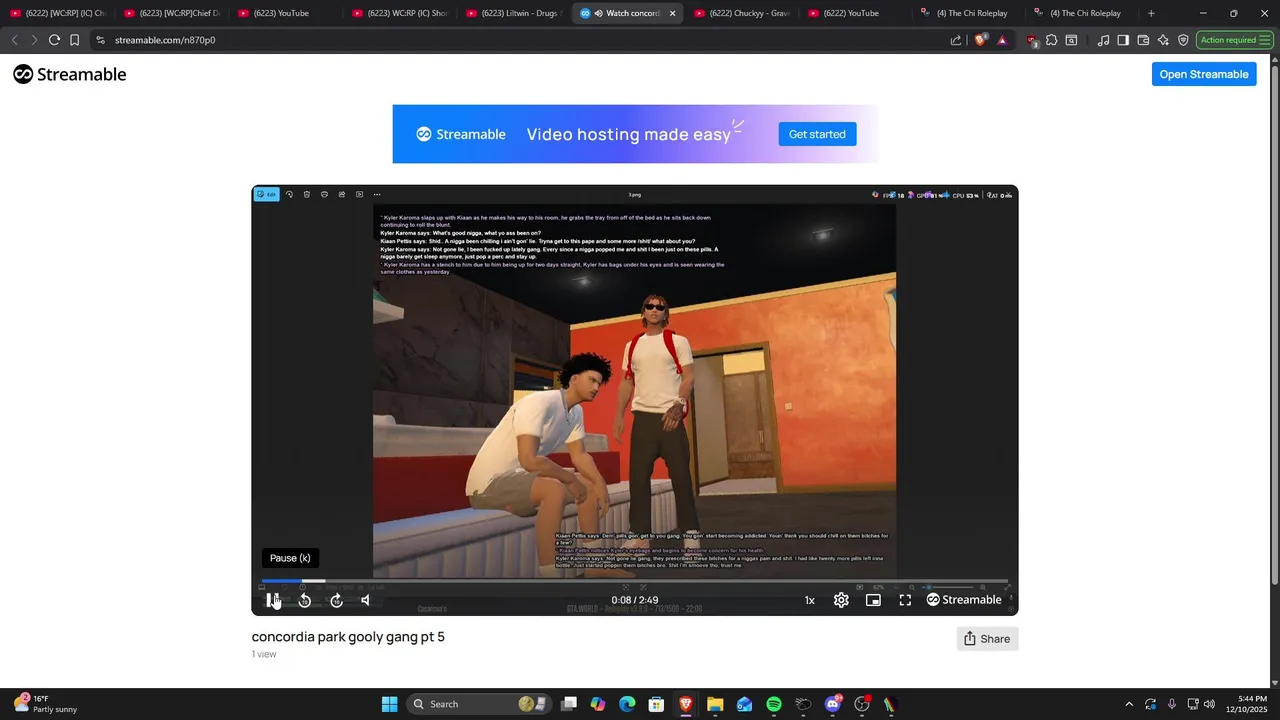The height and width of the screenshot is (720, 1280).
Task: Launch Microsoft Edge from taskbar
Action: click(x=627, y=704)
